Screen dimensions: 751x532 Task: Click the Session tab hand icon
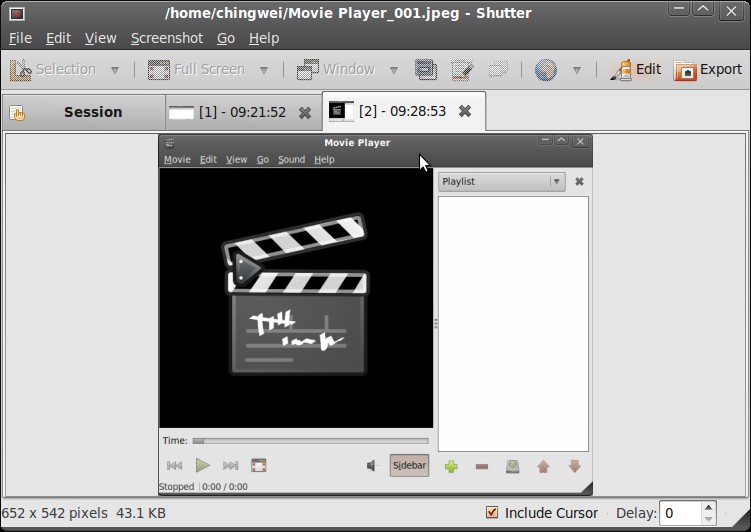click(x=17, y=113)
